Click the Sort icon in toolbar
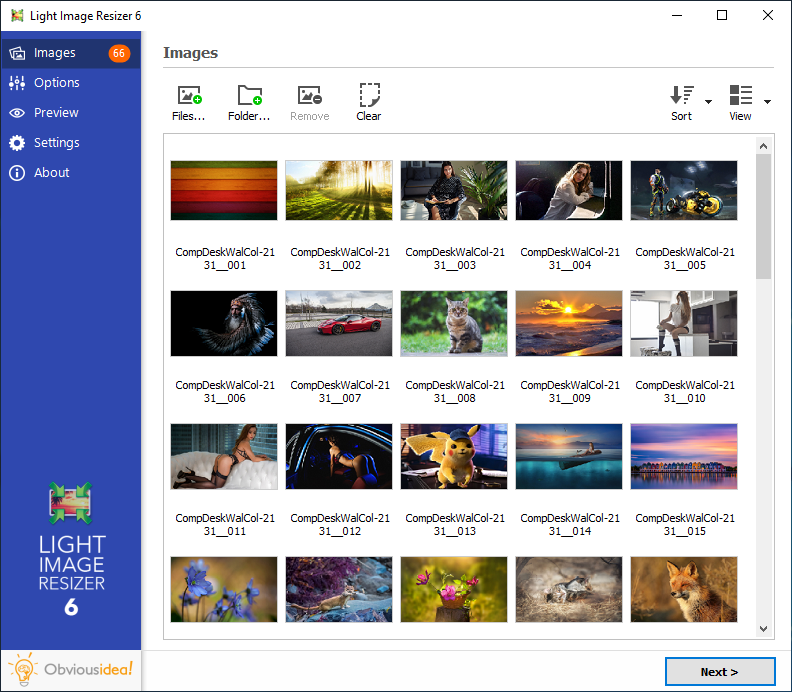 (682, 96)
